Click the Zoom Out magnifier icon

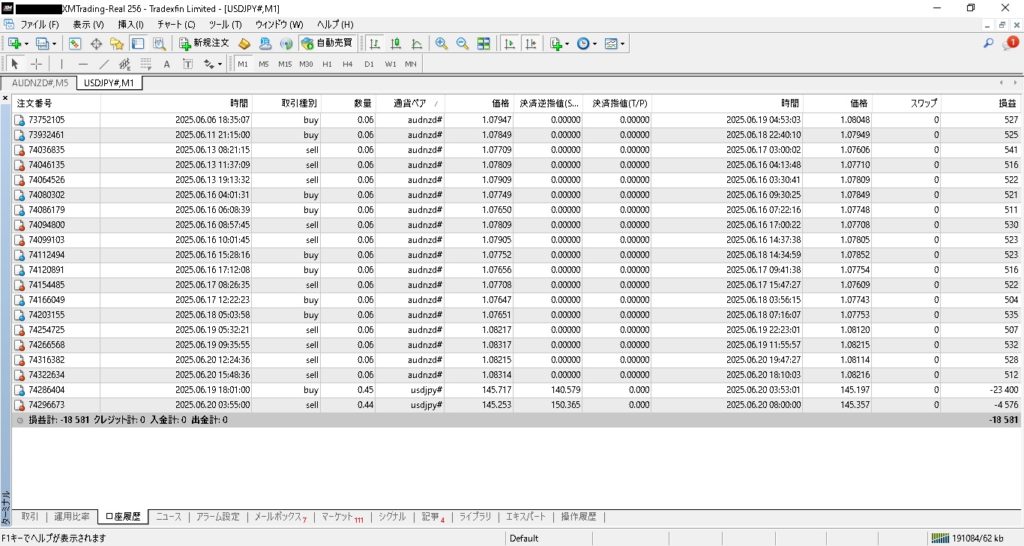click(x=462, y=43)
